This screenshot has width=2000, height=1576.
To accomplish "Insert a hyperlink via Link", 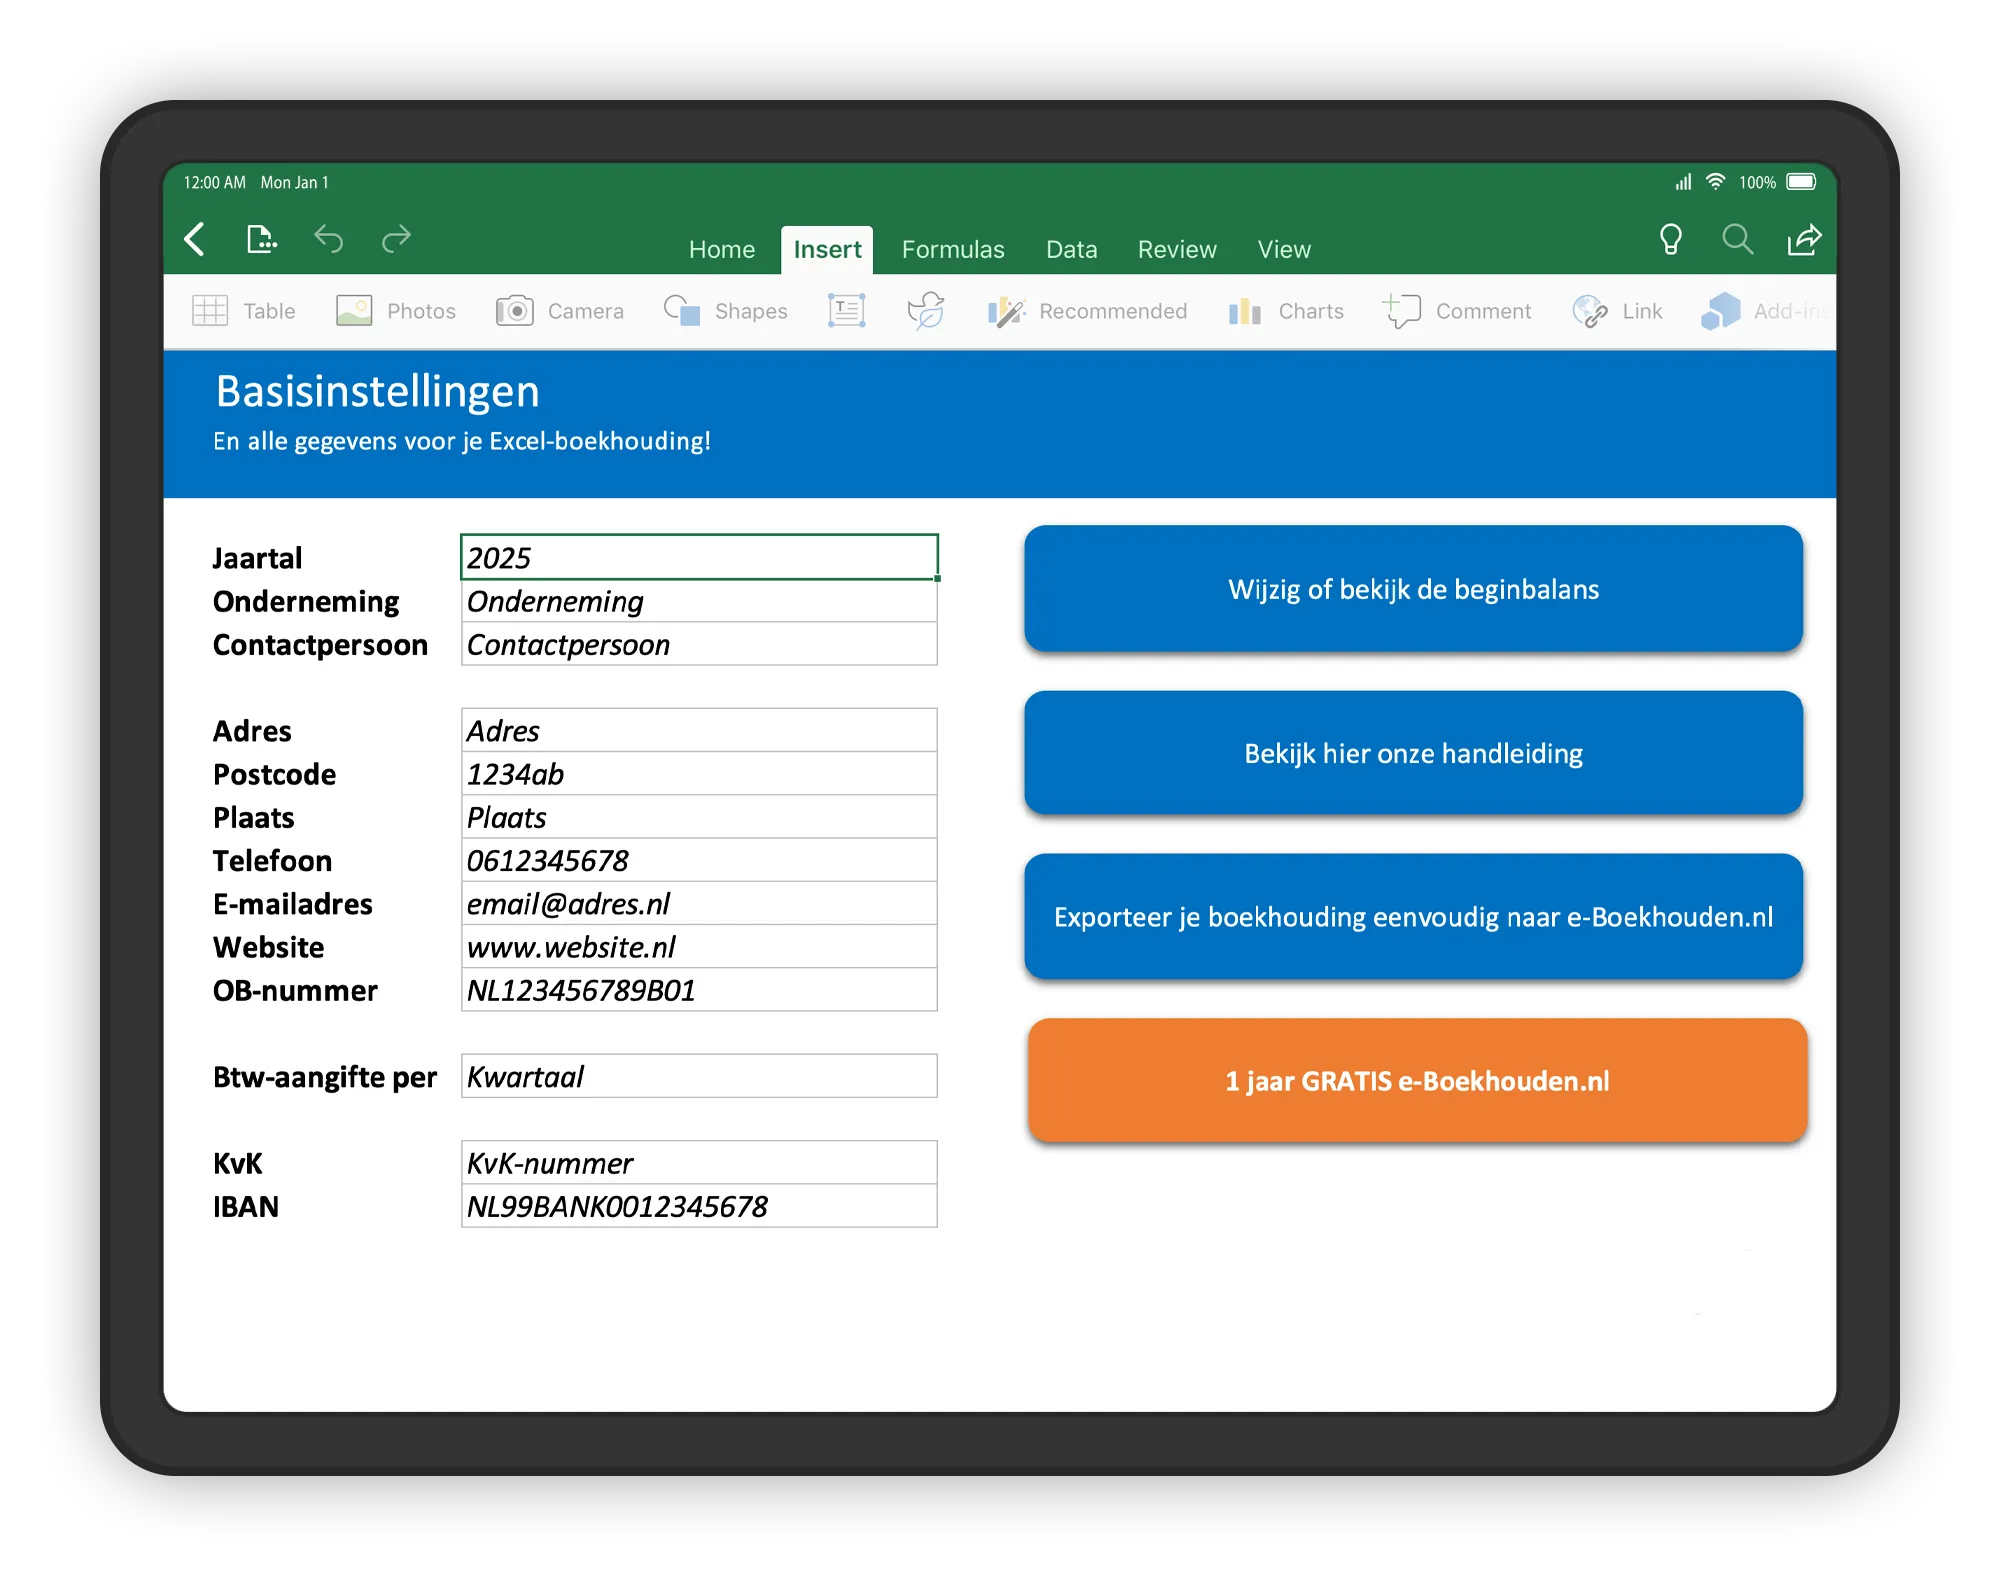I will 1618,311.
